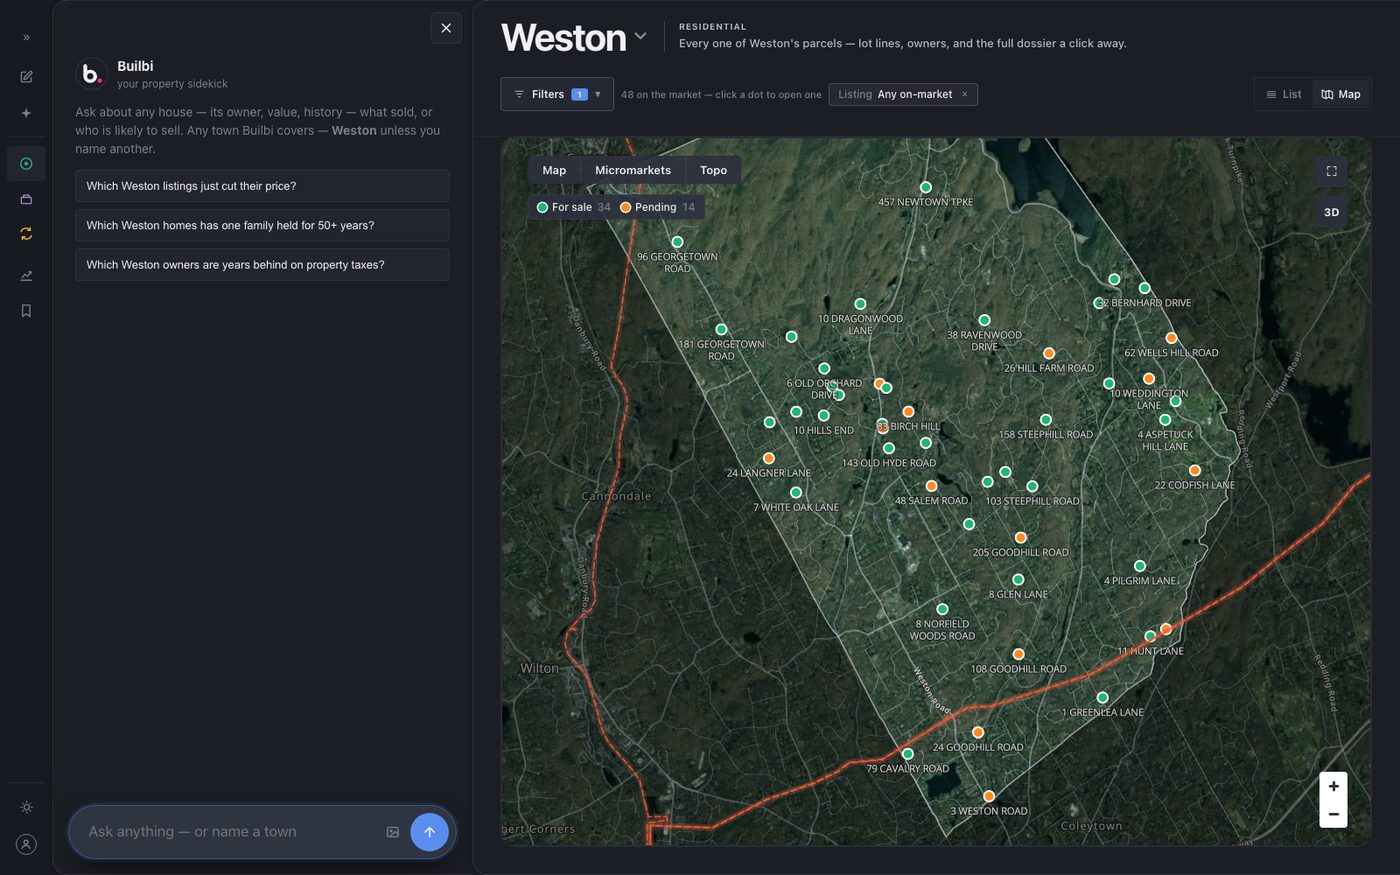Select the Micromarkets tab

click(x=633, y=170)
